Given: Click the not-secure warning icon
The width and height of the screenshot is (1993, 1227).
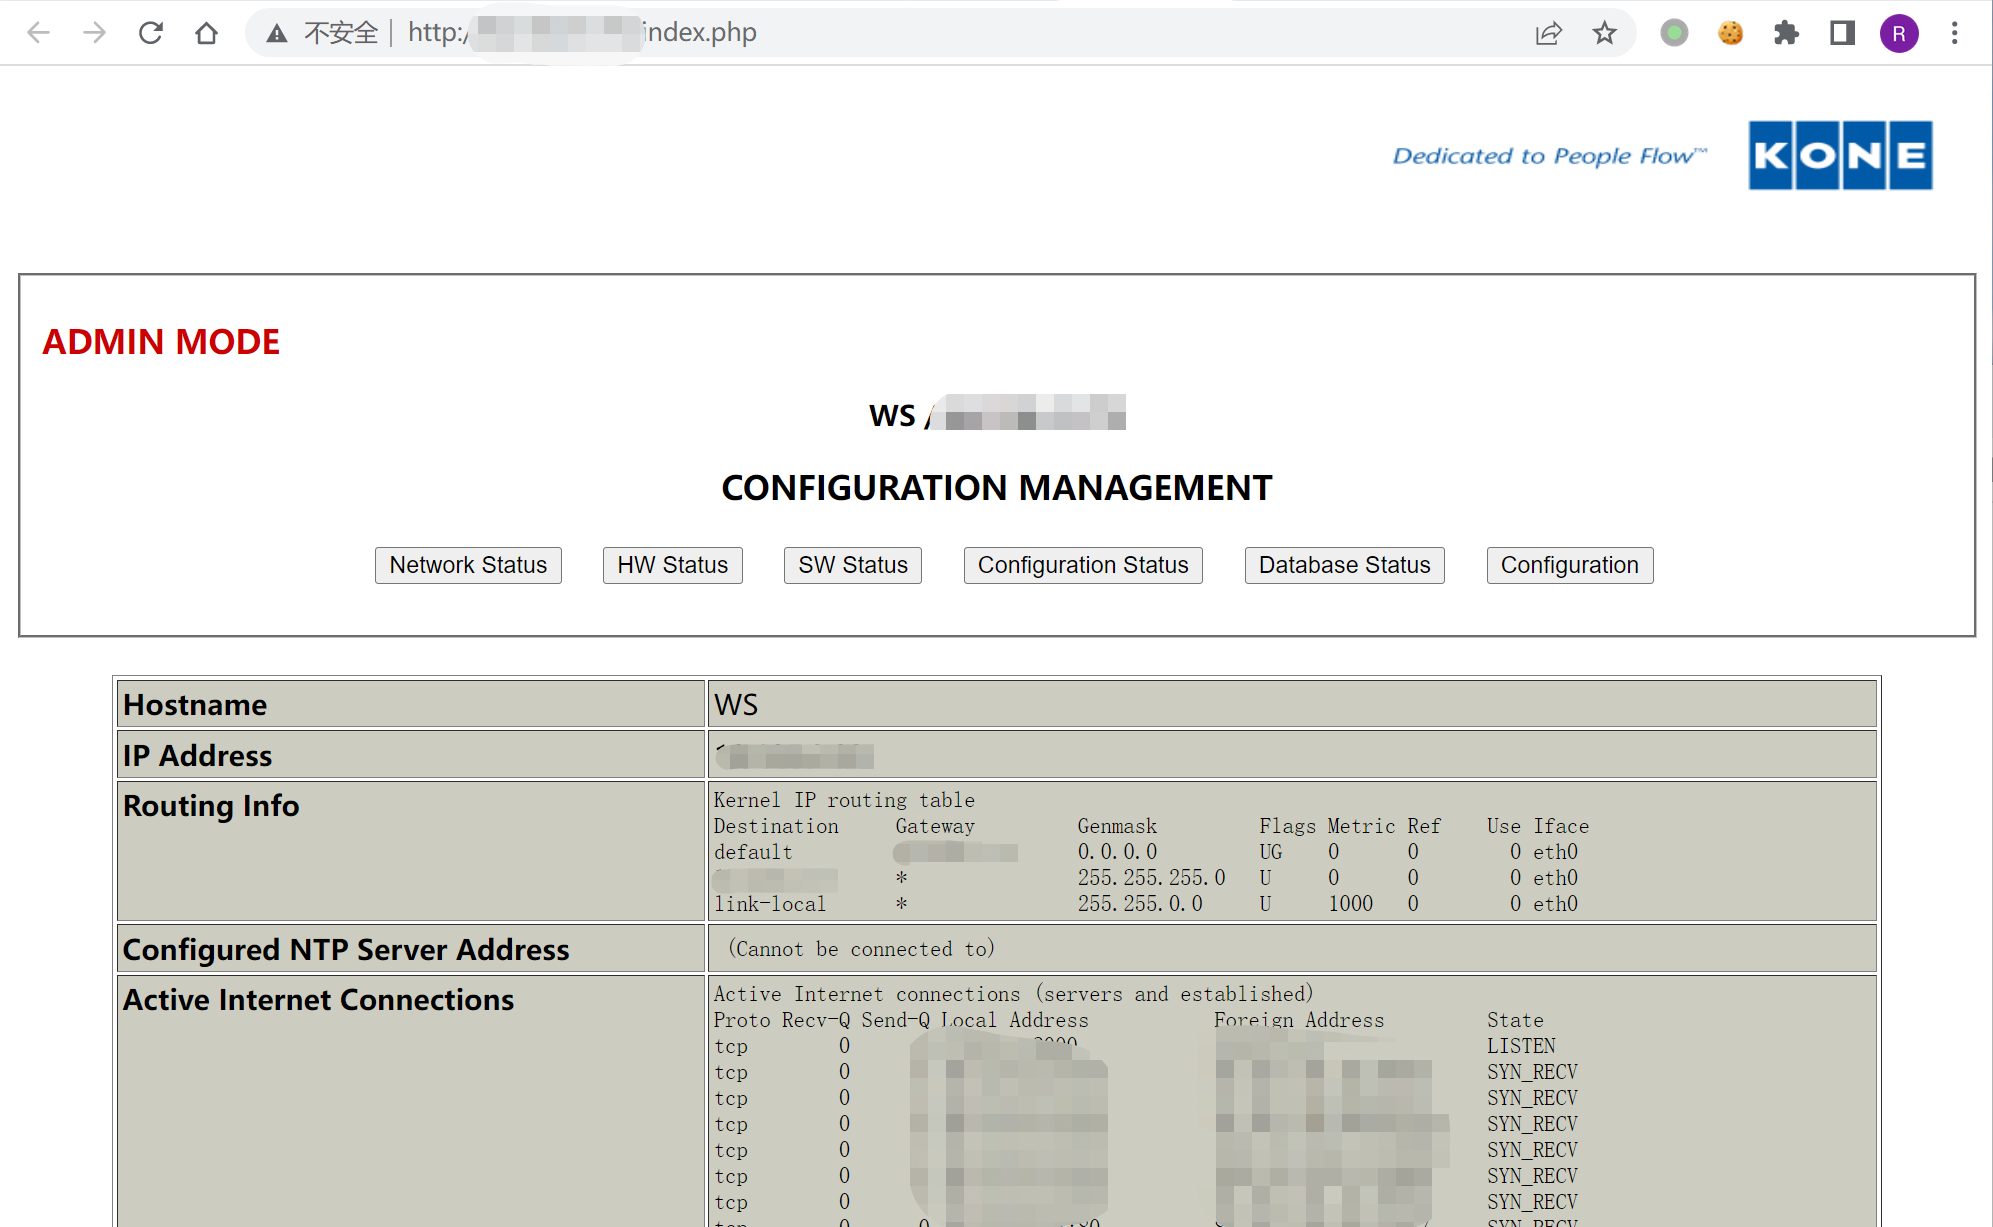Looking at the screenshot, I should 277,34.
